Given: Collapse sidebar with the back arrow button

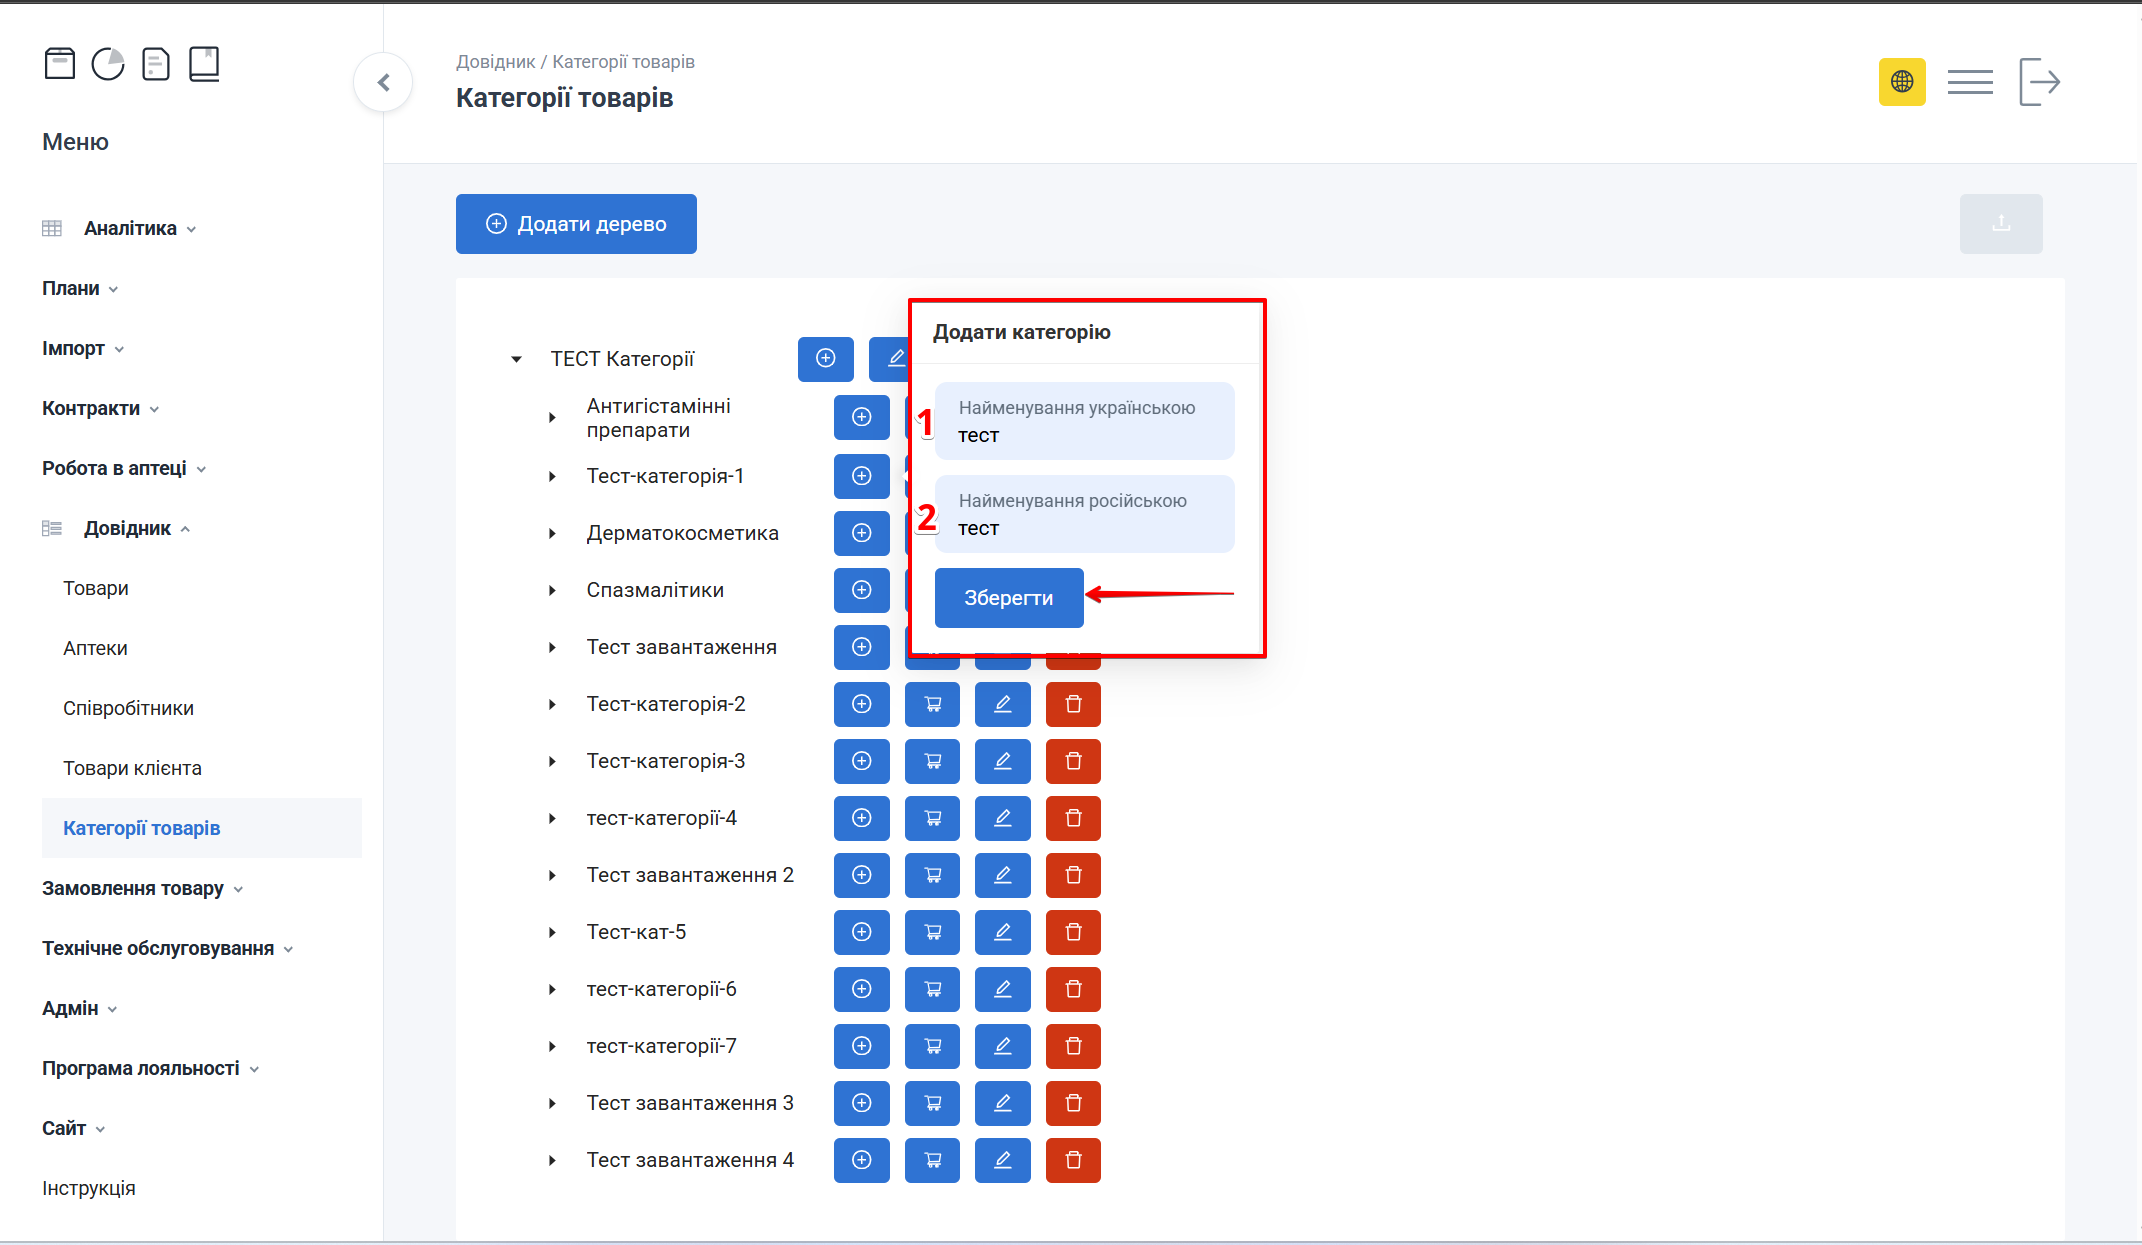Looking at the screenshot, I should (383, 82).
